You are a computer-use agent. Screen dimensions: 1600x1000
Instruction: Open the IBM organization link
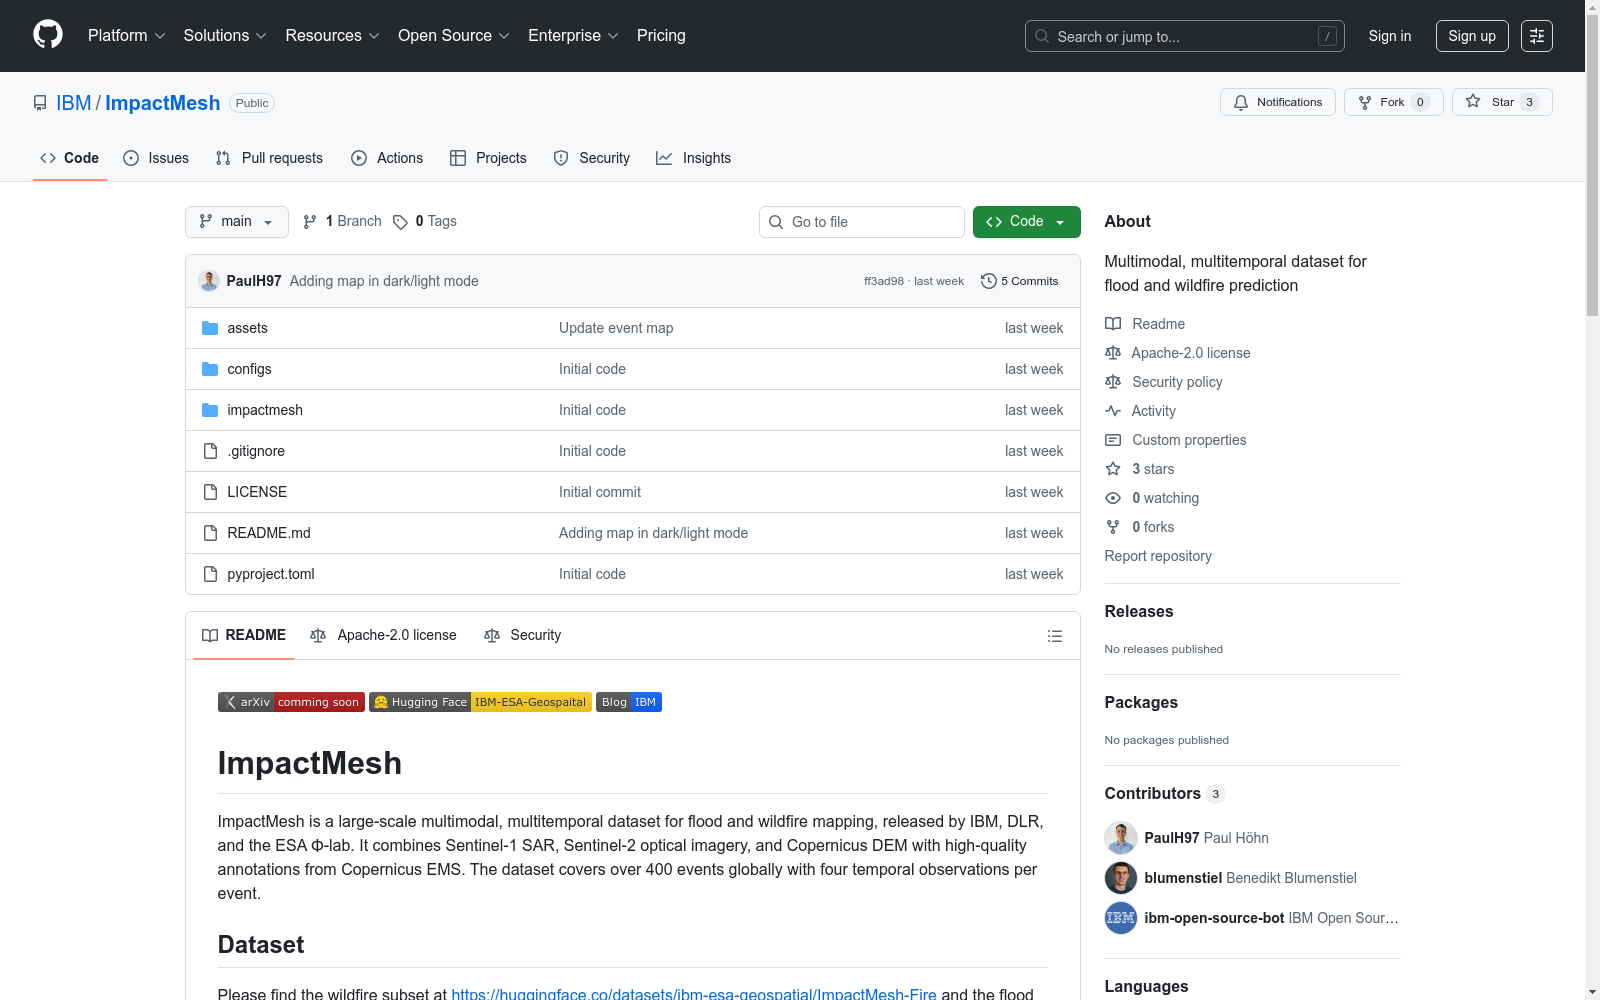[x=74, y=103]
